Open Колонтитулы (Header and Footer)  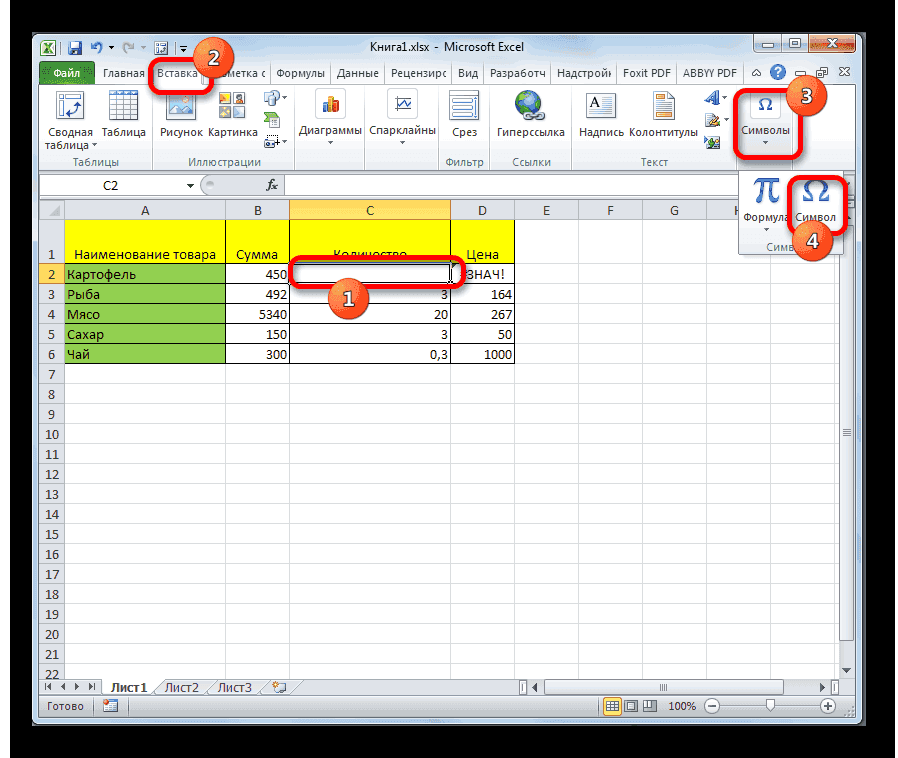[x=662, y=115]
